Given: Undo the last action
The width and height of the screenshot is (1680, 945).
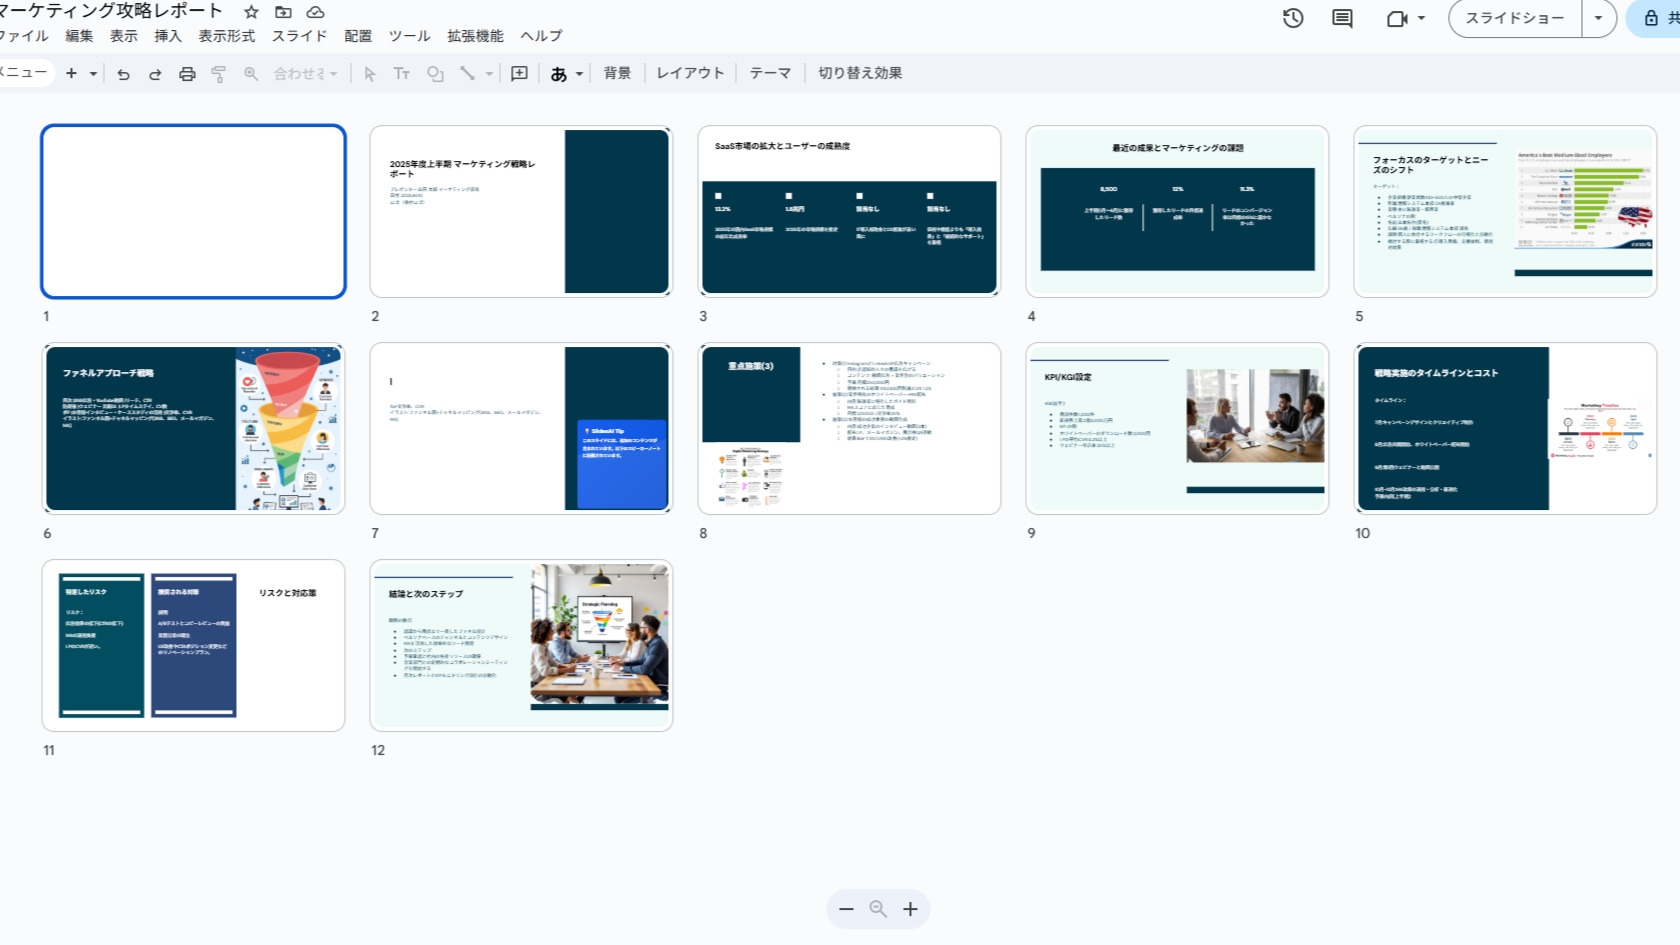Looking at the screenshot, I should pos(124,72).
